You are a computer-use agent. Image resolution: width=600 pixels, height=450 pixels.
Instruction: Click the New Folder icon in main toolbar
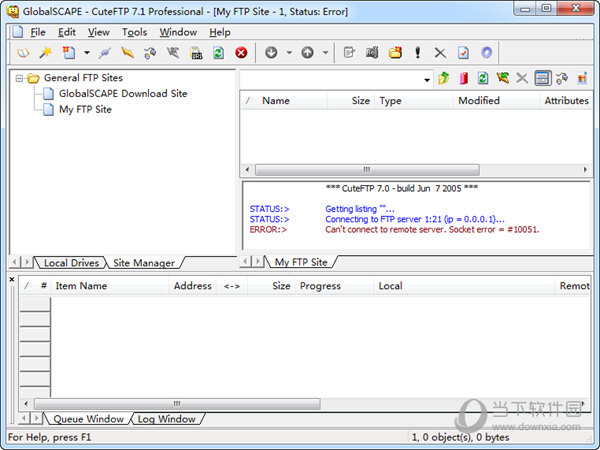[x=395, y=52]
